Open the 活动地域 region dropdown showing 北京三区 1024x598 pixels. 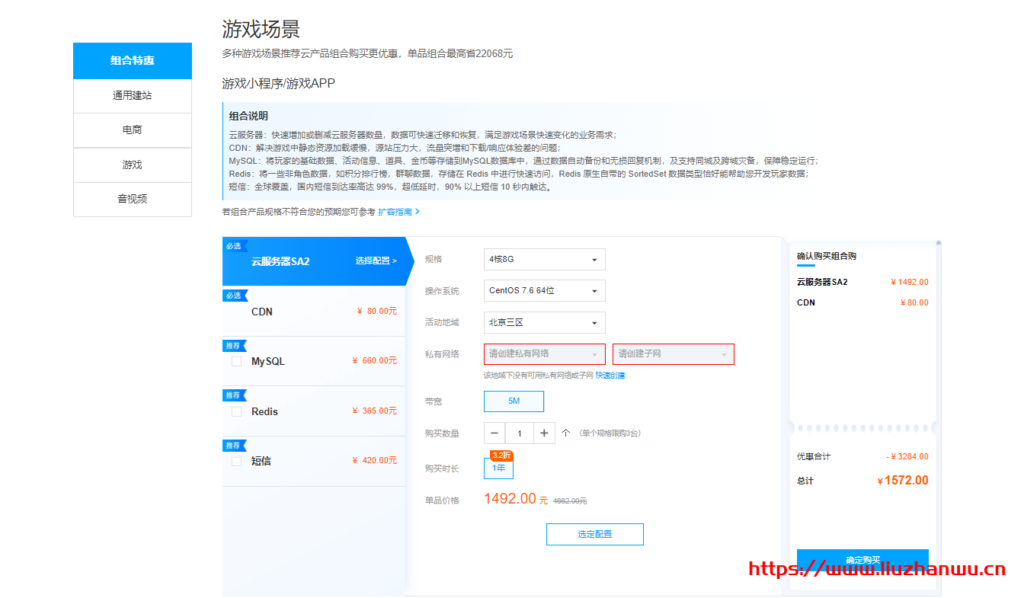tap(544, 322)
